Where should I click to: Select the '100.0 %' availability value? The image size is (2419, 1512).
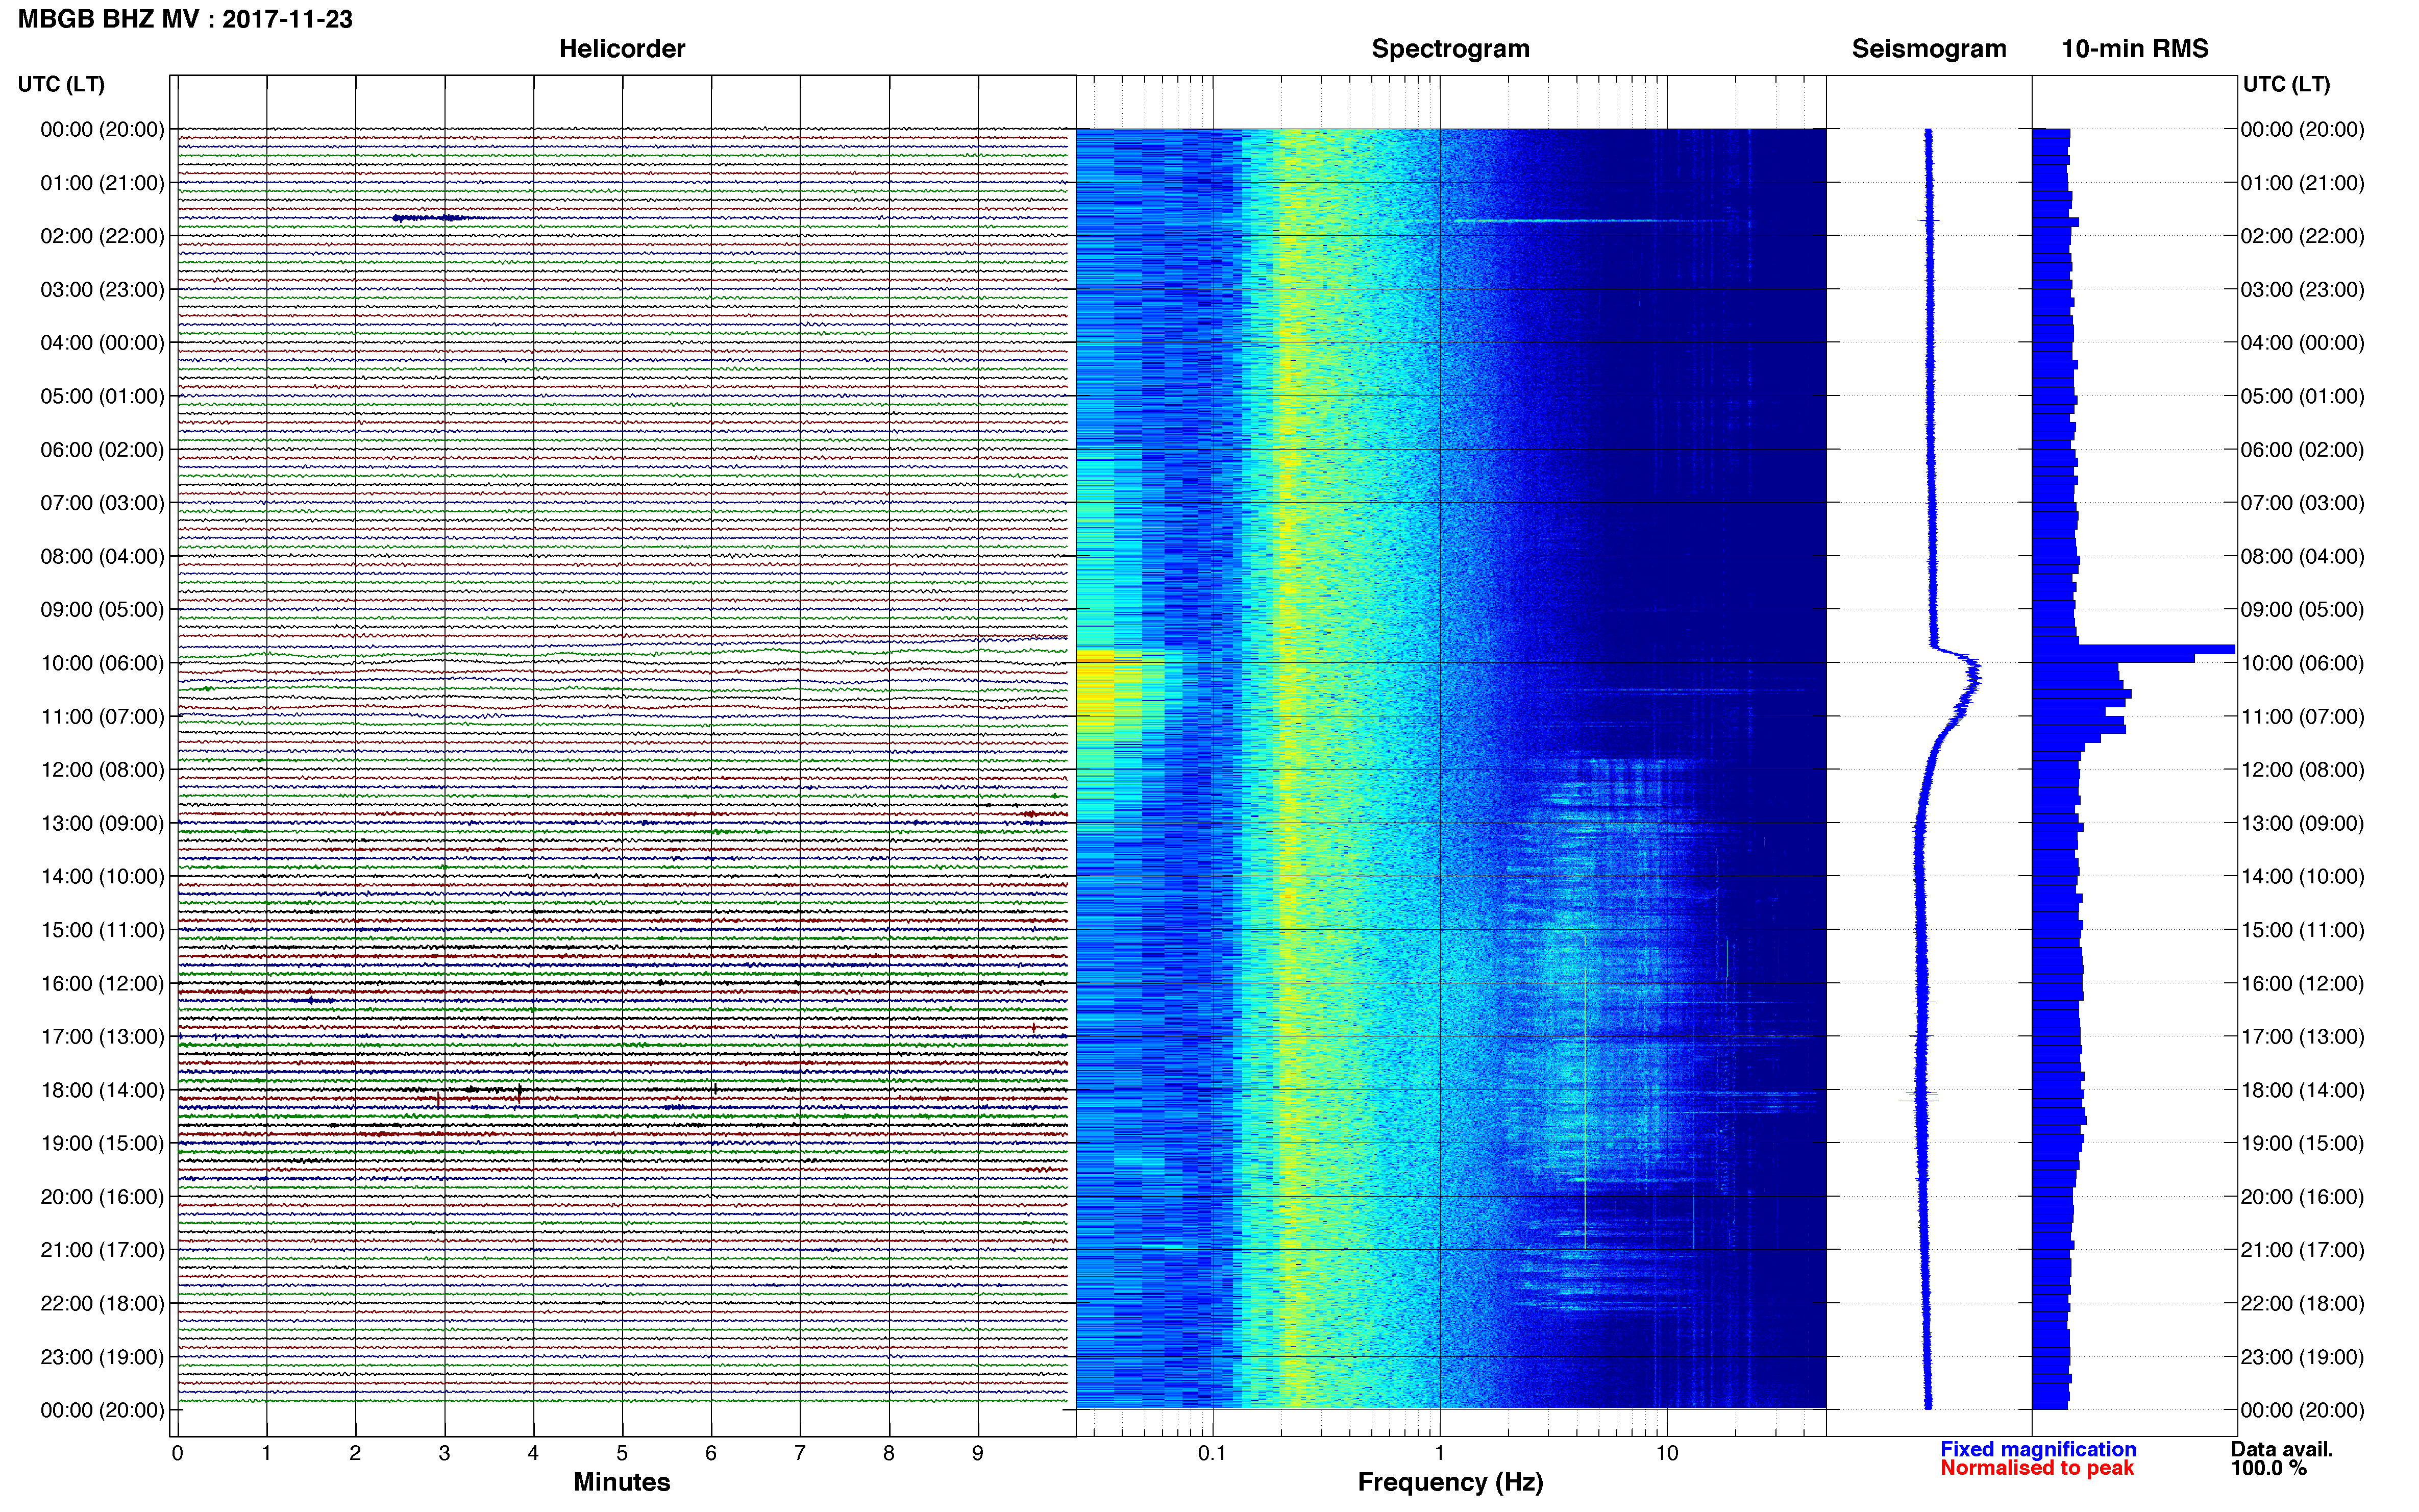coord(2268,1468)
